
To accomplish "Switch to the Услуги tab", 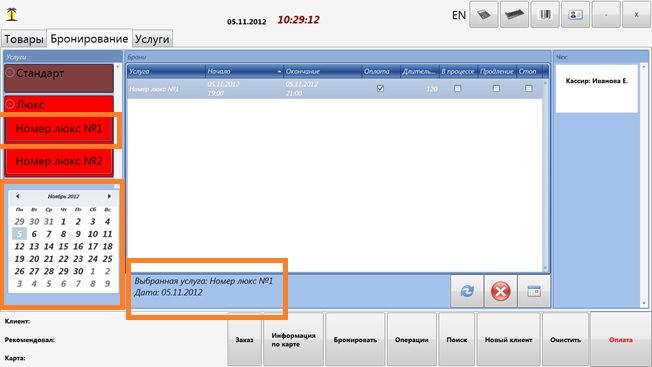I will tap(152, 39).
